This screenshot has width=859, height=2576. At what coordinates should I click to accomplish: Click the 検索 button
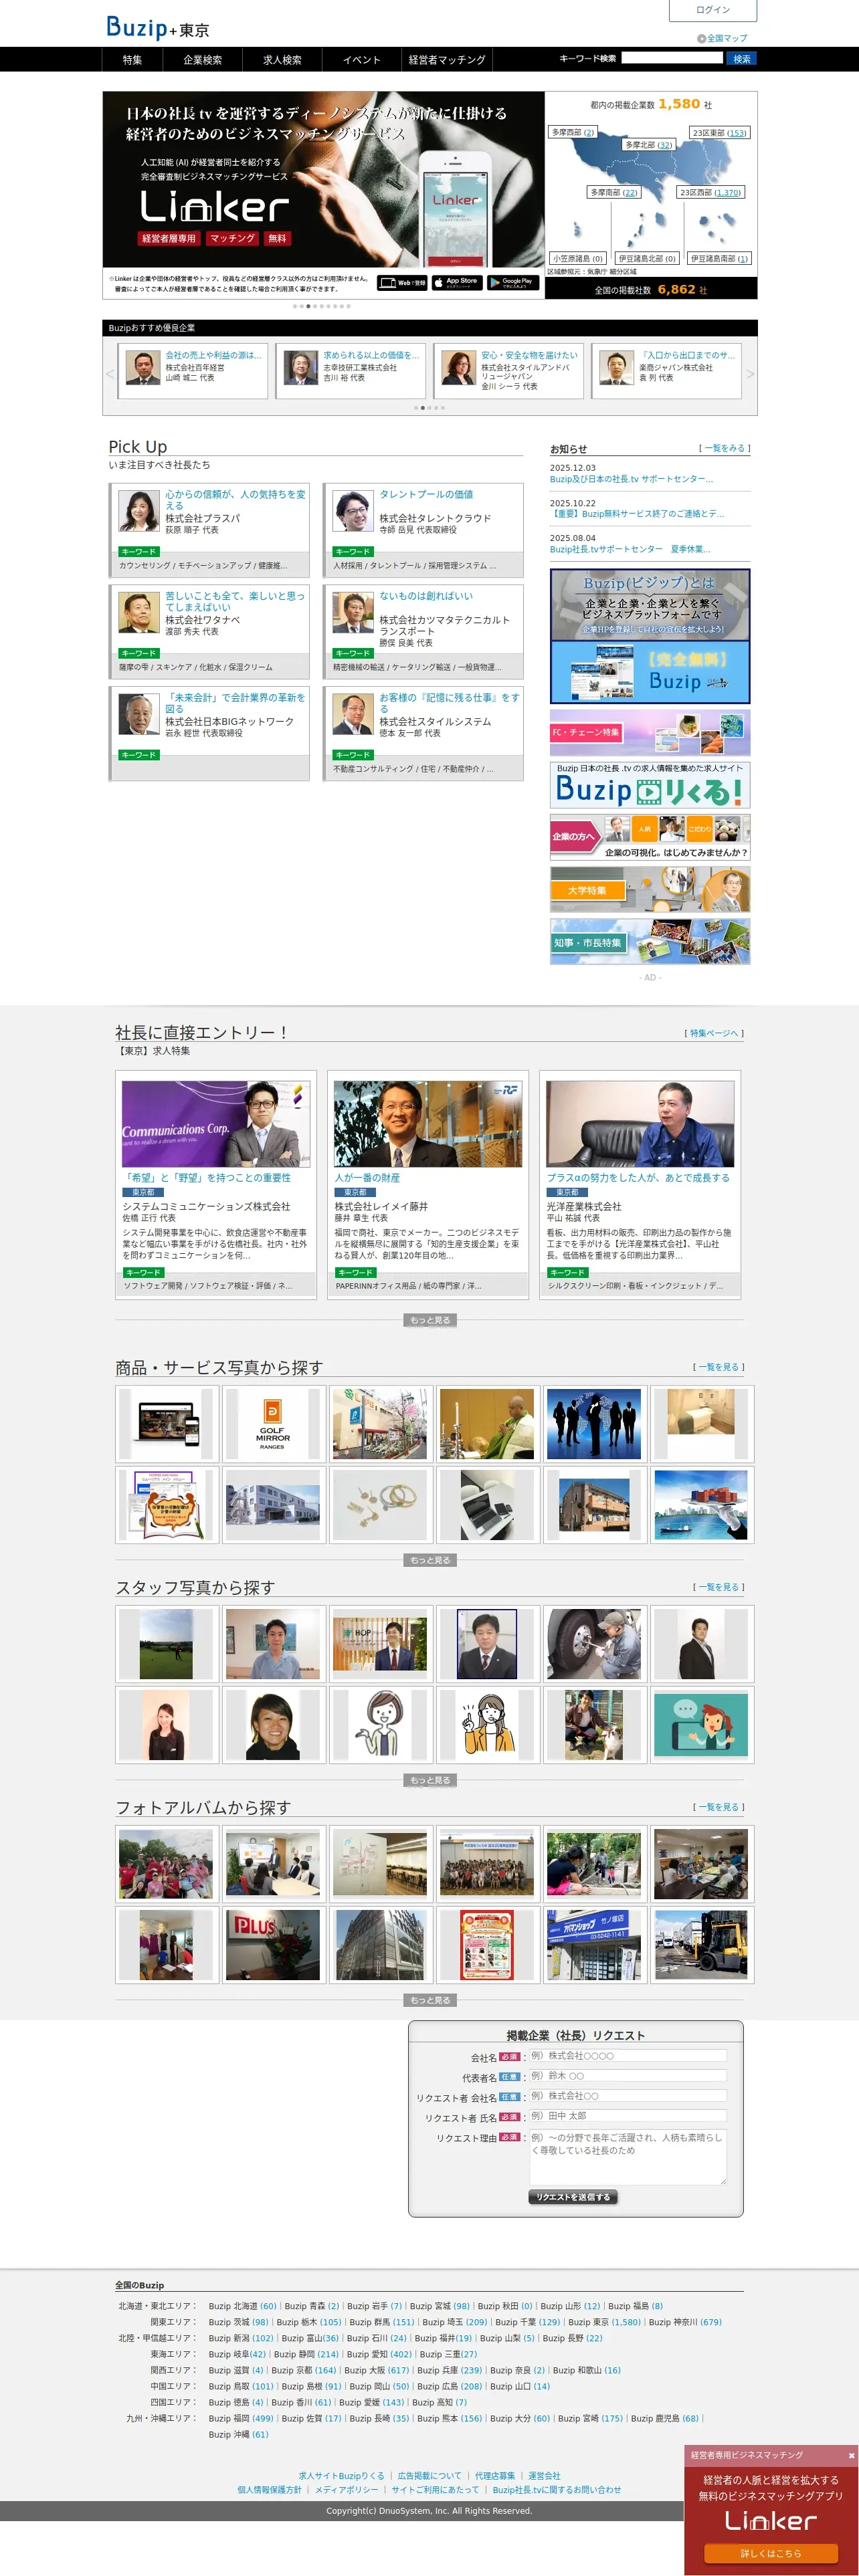click(x=741, y=59)
